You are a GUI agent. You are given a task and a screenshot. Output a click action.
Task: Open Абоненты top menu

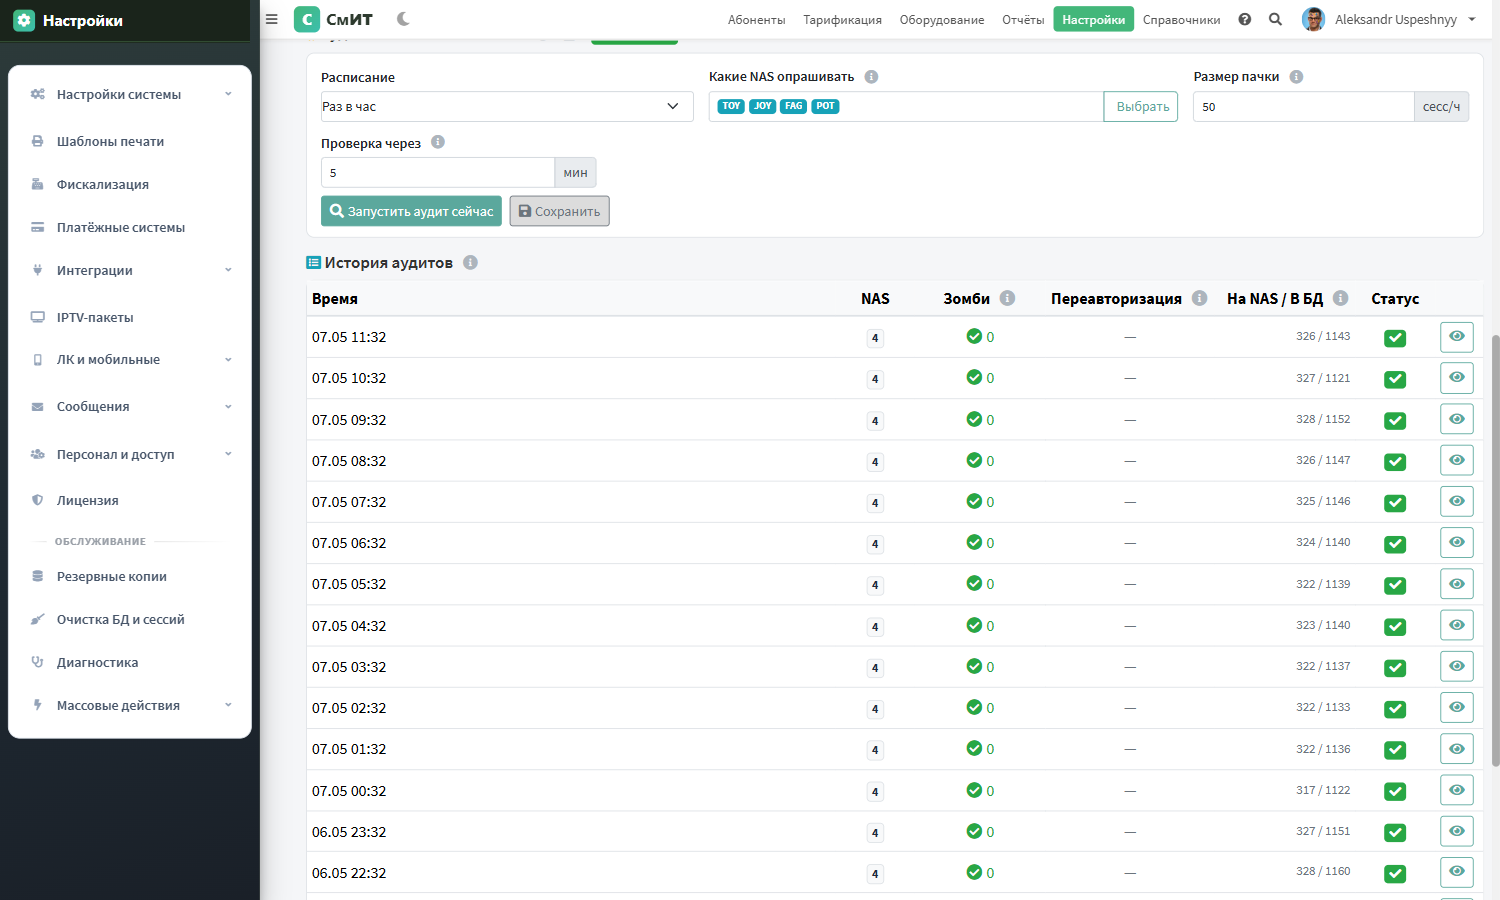tap(756, 19)
